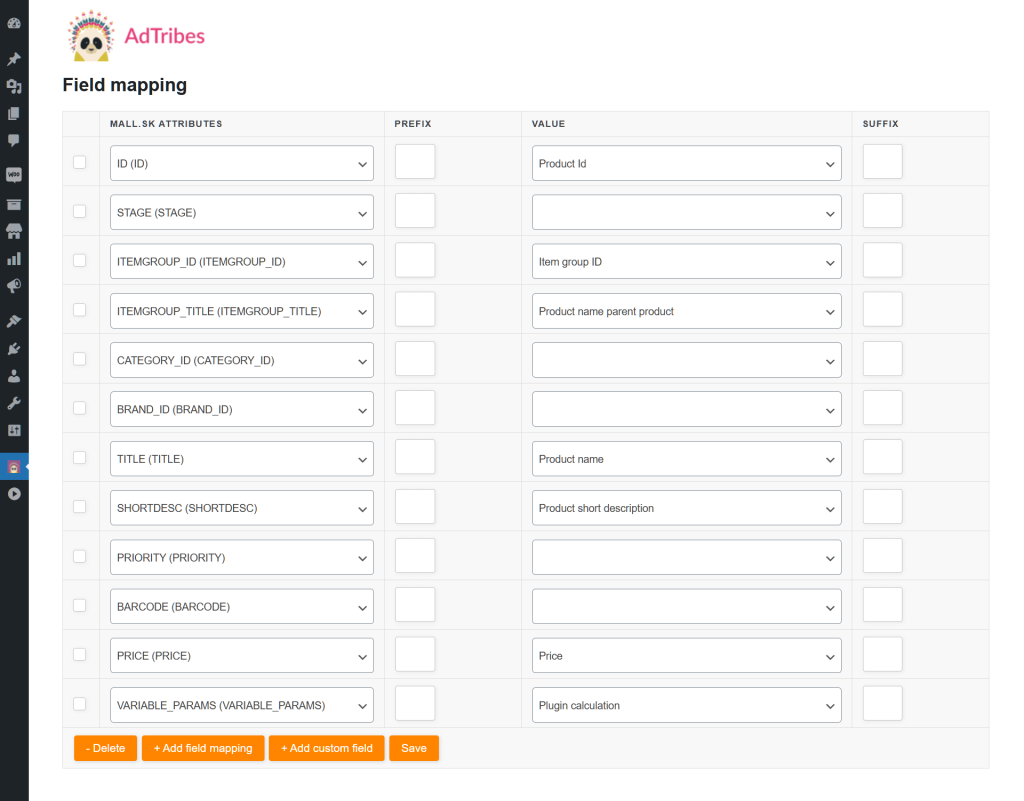Open the Posts section via the pin icon
The image size is (1024, 801).
click(14, 58)
